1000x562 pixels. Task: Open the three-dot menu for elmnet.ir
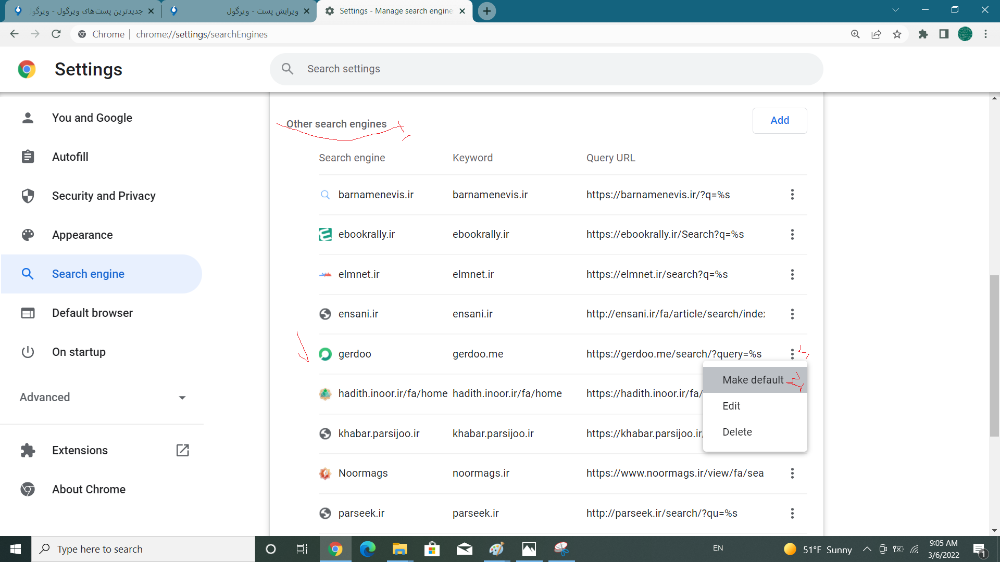click(792, 274)
